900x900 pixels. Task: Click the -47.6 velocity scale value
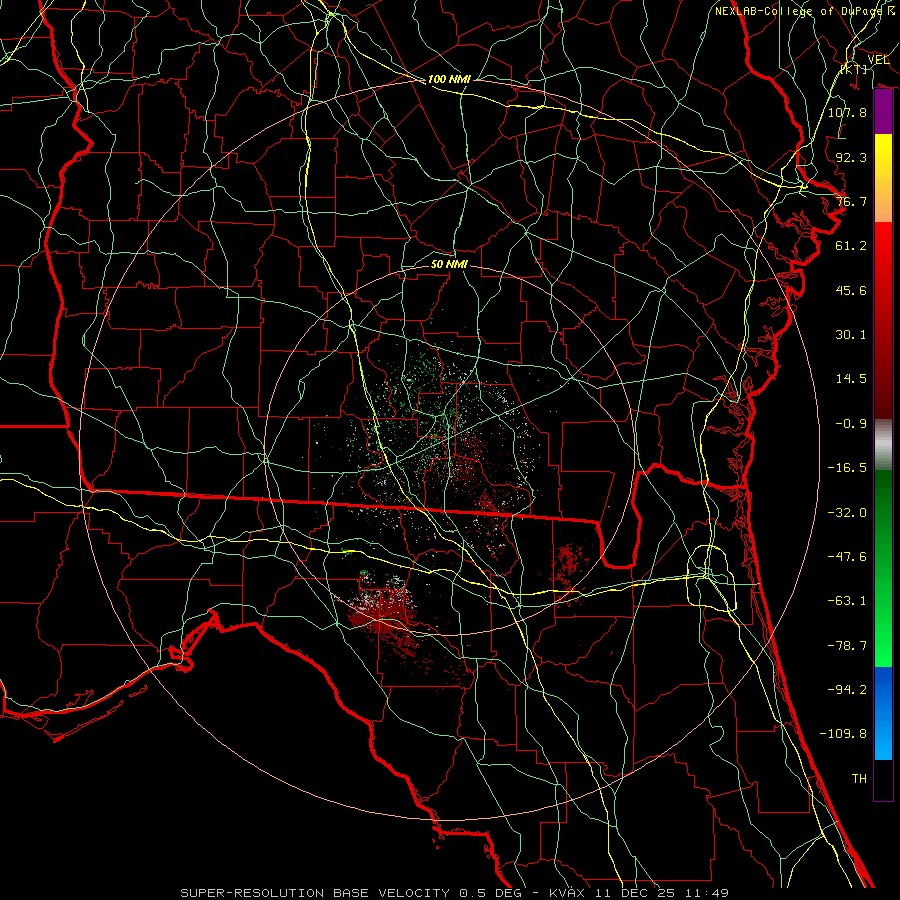click(x=847, y=557)
